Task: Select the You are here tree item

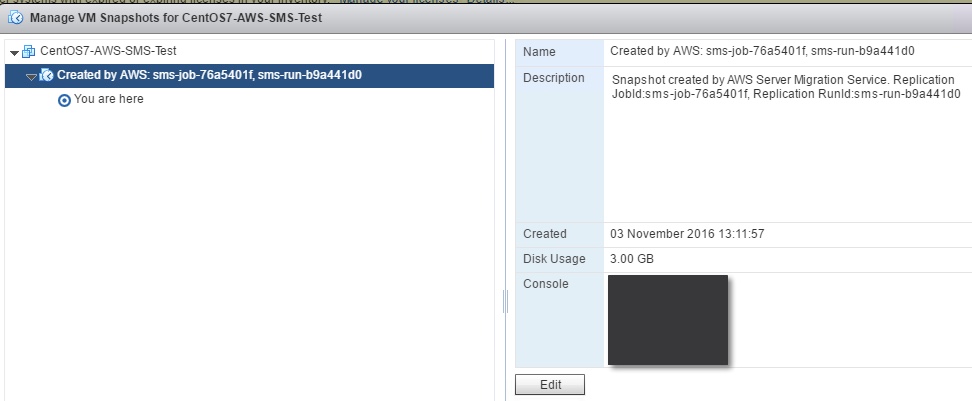Action: (108, 99)
